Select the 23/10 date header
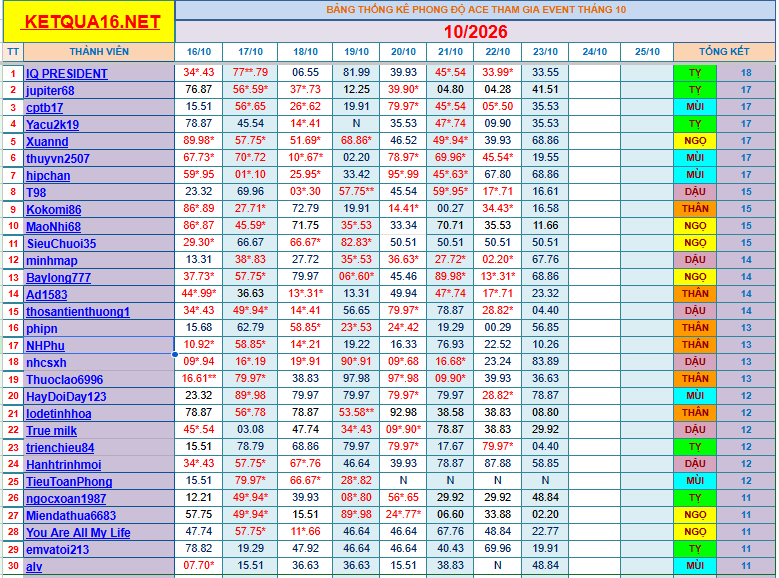779x578 pixels. point(545,52)
